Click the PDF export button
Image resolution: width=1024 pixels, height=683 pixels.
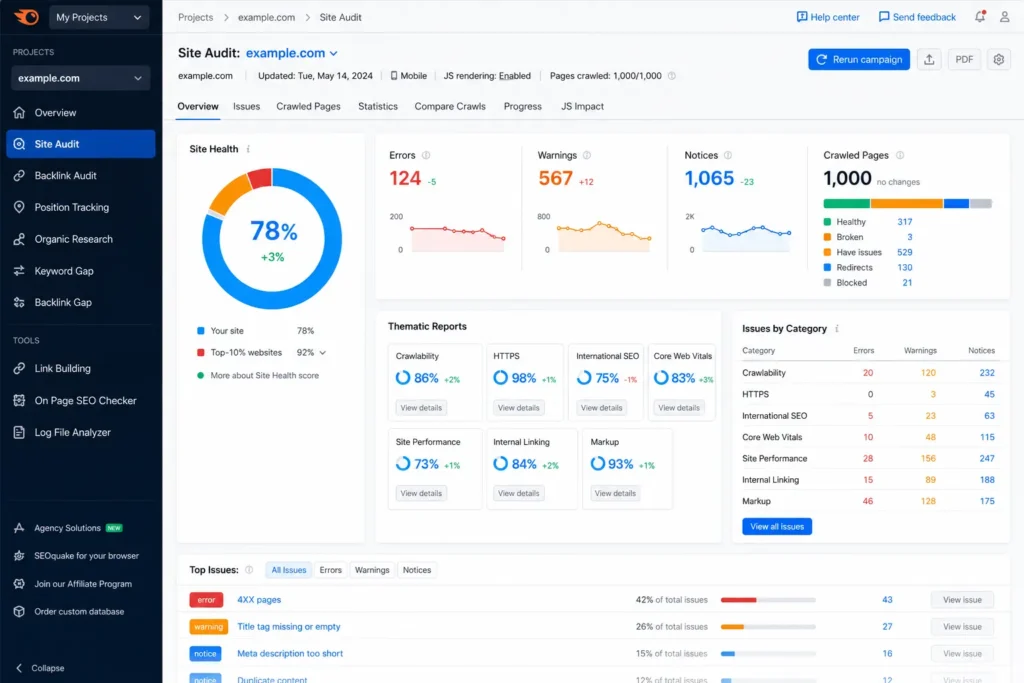click(x=964, y=59)
